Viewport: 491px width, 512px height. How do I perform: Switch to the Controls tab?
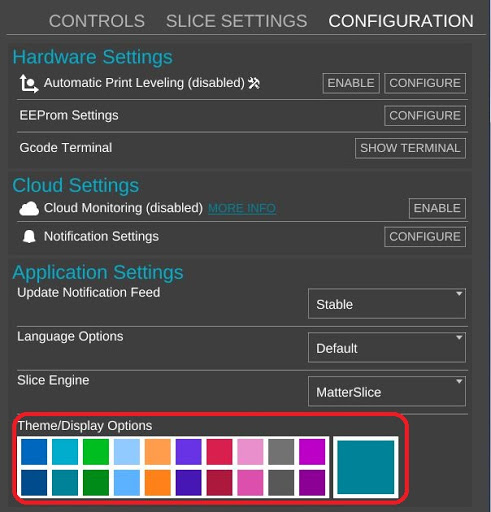coord(97,21)
